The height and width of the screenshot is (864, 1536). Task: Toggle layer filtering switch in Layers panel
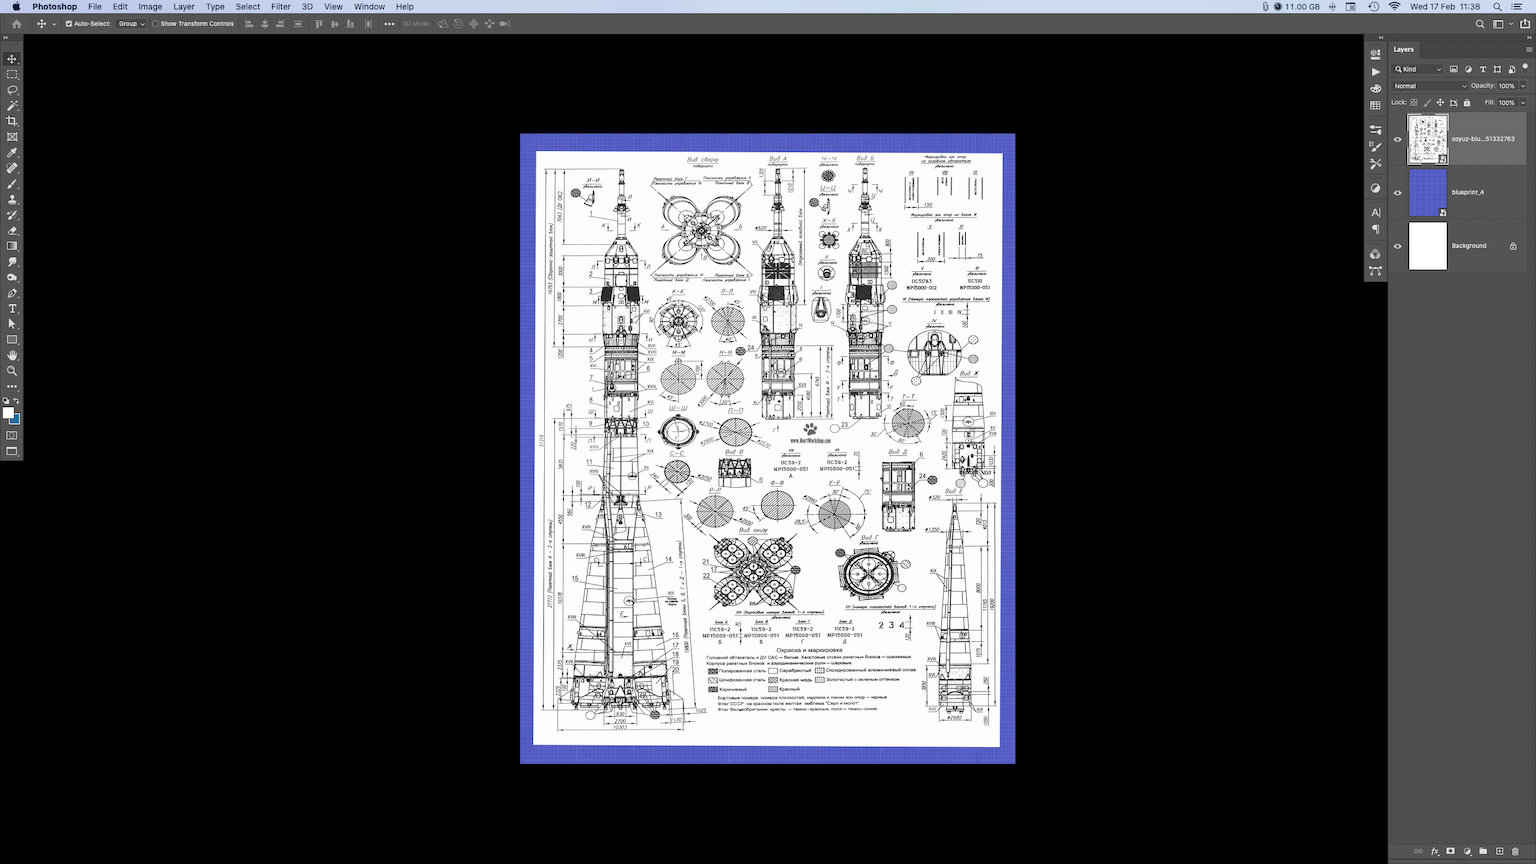tap(1525, 68)
